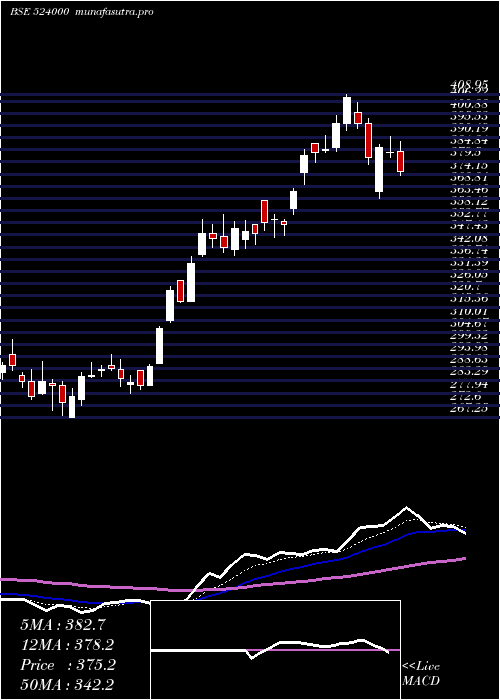Click the 390.19 price level label
The width and height of the screenshot is (500, 700).
(x=469, y=129)
